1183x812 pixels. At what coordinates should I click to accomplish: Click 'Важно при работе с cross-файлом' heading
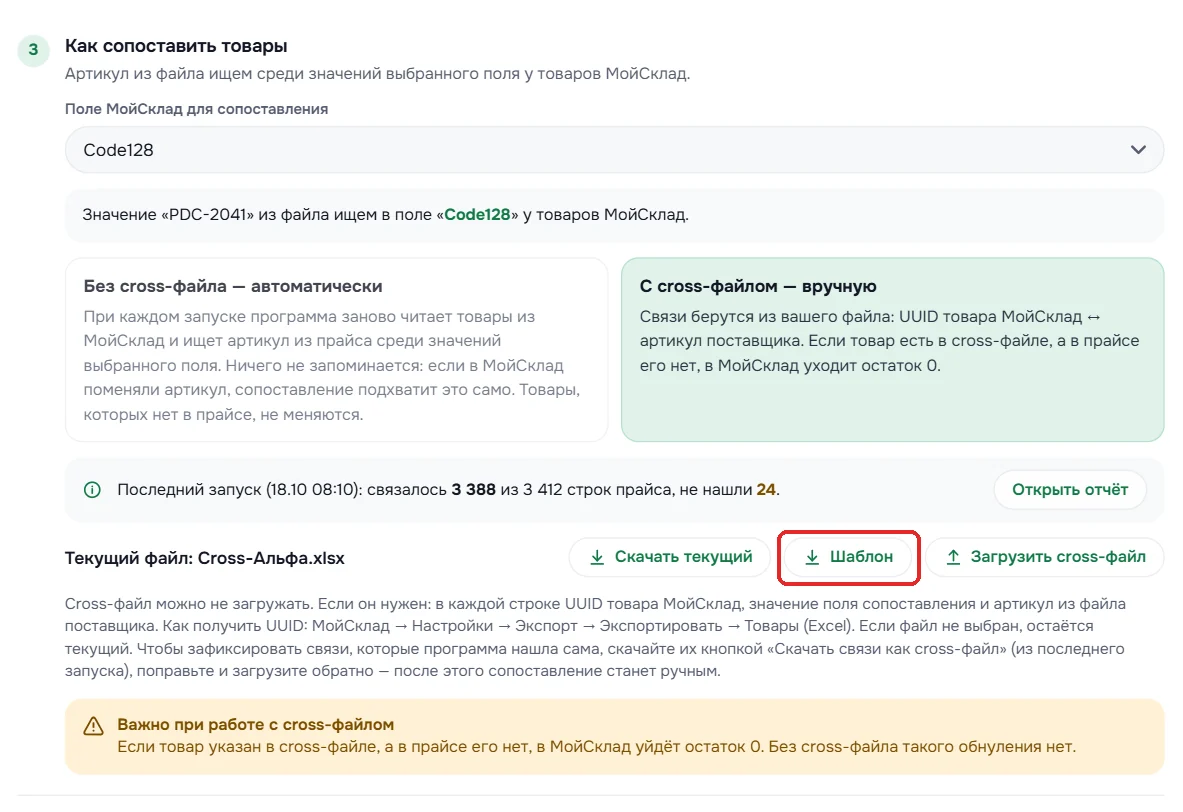[256, 724]
